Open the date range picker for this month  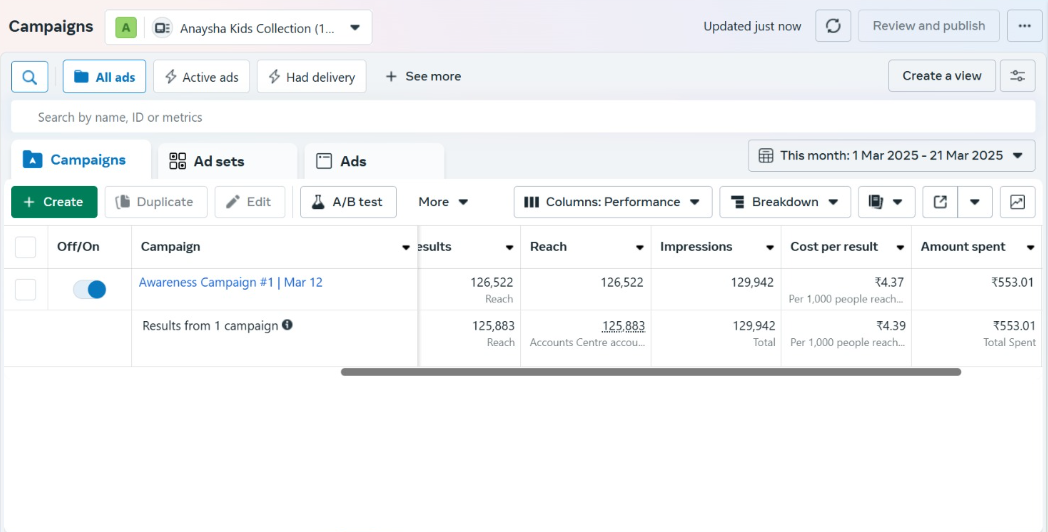click(x=891, y=155)
